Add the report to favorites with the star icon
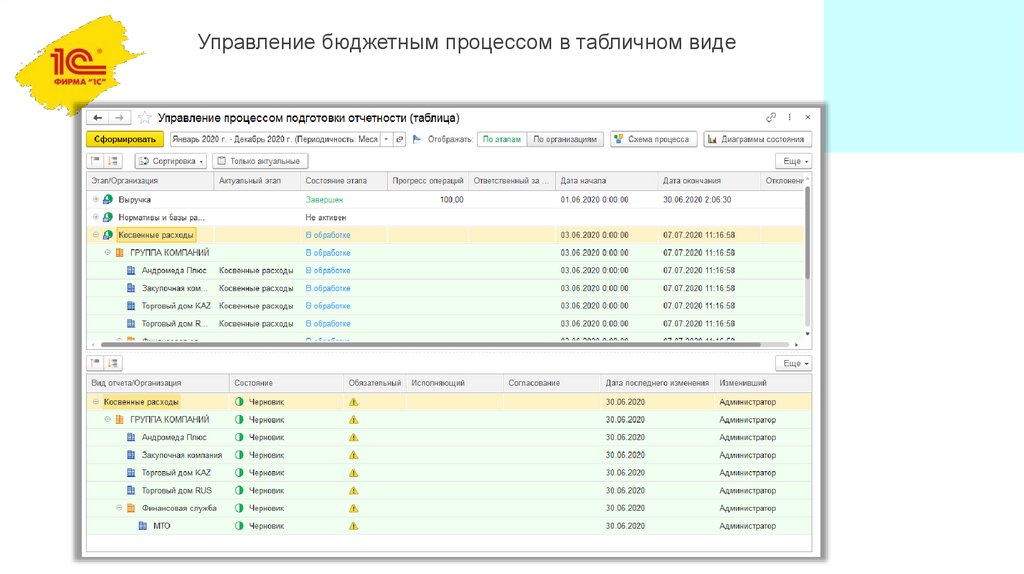The height and width of the screenshot is (574, 1024). click(x=145, y=118)
